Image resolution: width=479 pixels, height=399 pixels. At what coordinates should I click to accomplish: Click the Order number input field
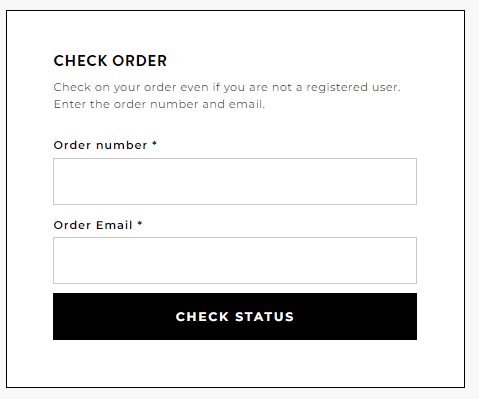point(235,181)
